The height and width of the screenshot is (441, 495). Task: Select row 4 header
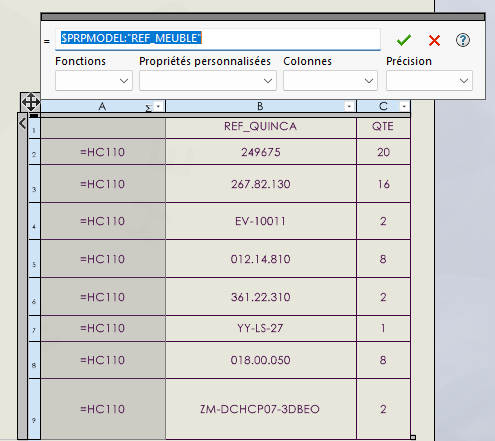[x=34, y=221]
